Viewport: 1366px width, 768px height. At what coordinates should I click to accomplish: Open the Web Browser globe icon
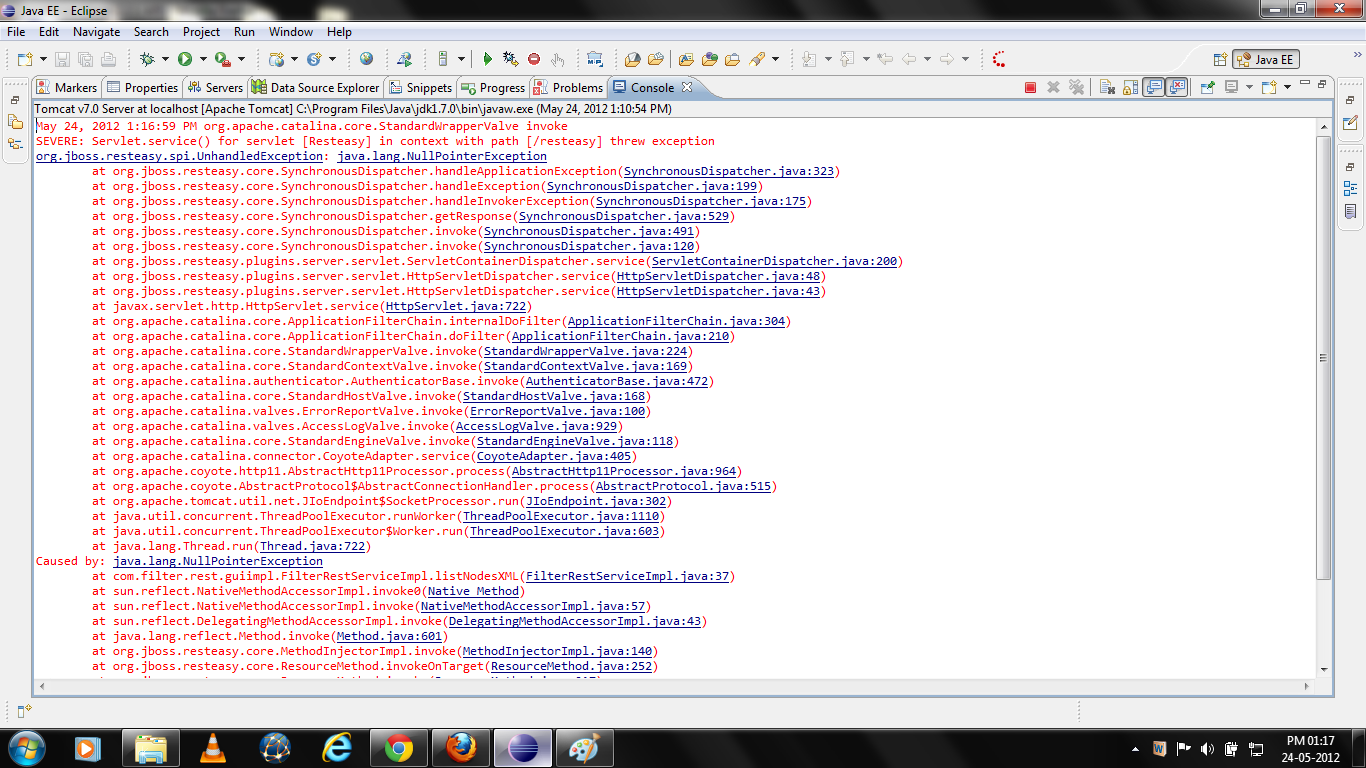[366, 59]
